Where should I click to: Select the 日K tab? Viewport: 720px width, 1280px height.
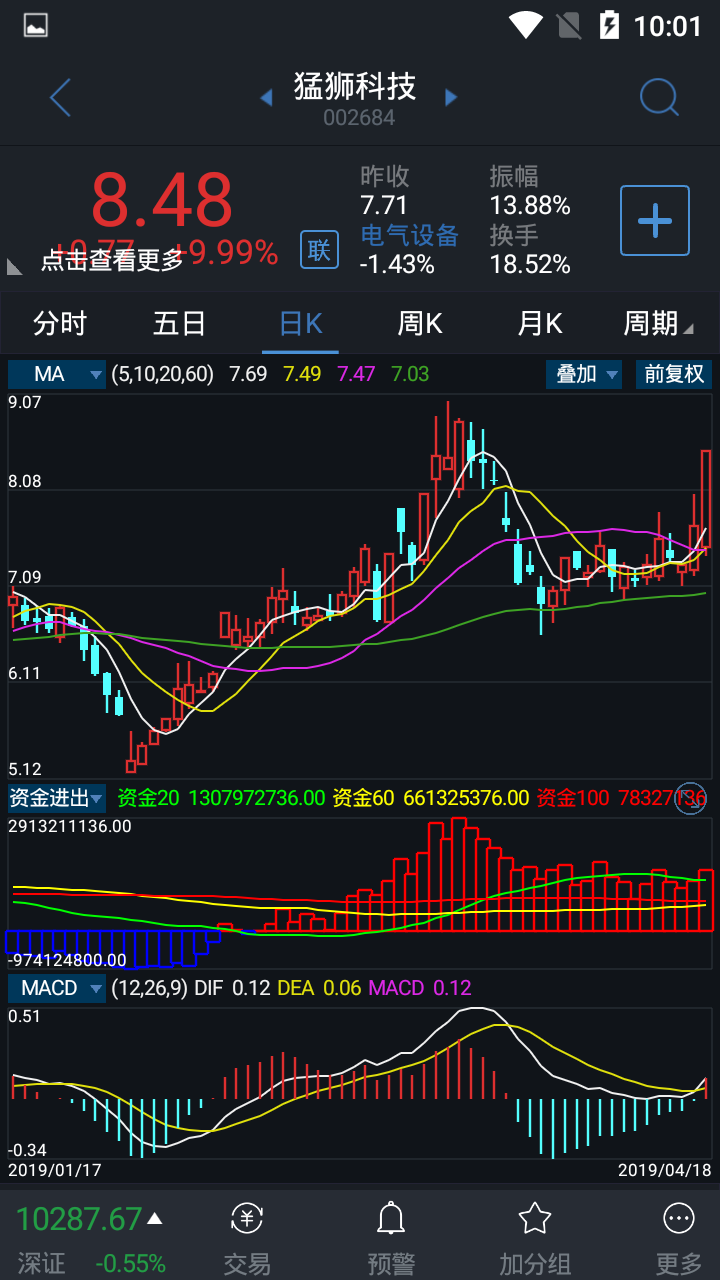tap(300, 323)
